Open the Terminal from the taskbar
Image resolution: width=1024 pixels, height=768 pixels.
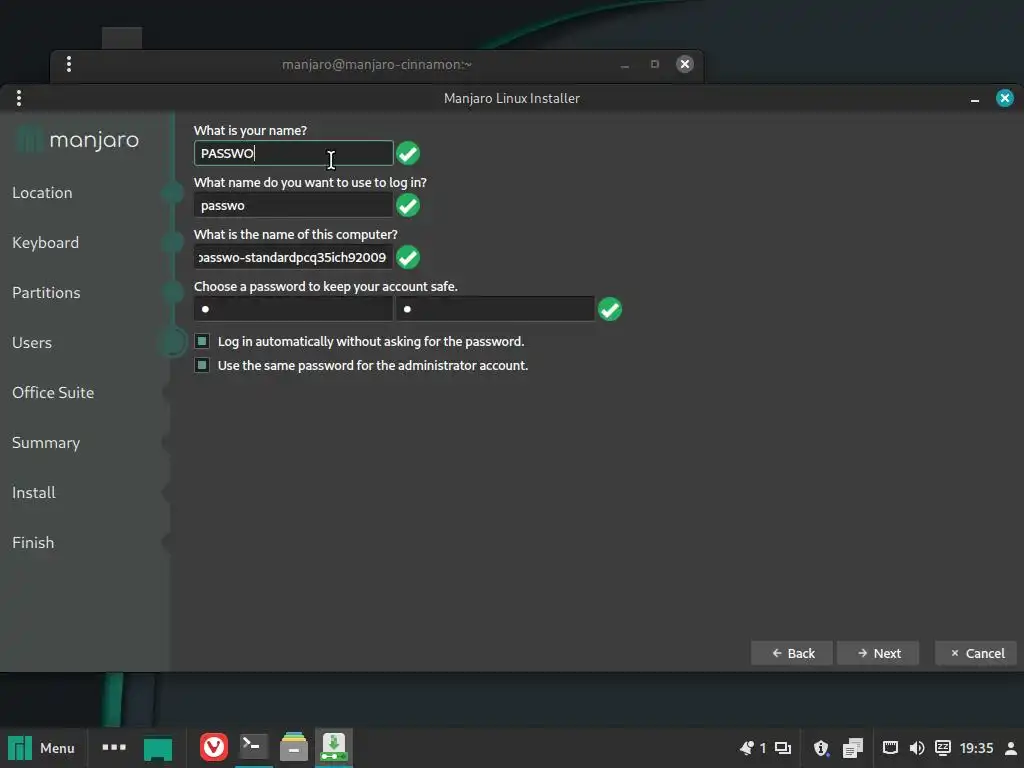(x=253, y=746)
